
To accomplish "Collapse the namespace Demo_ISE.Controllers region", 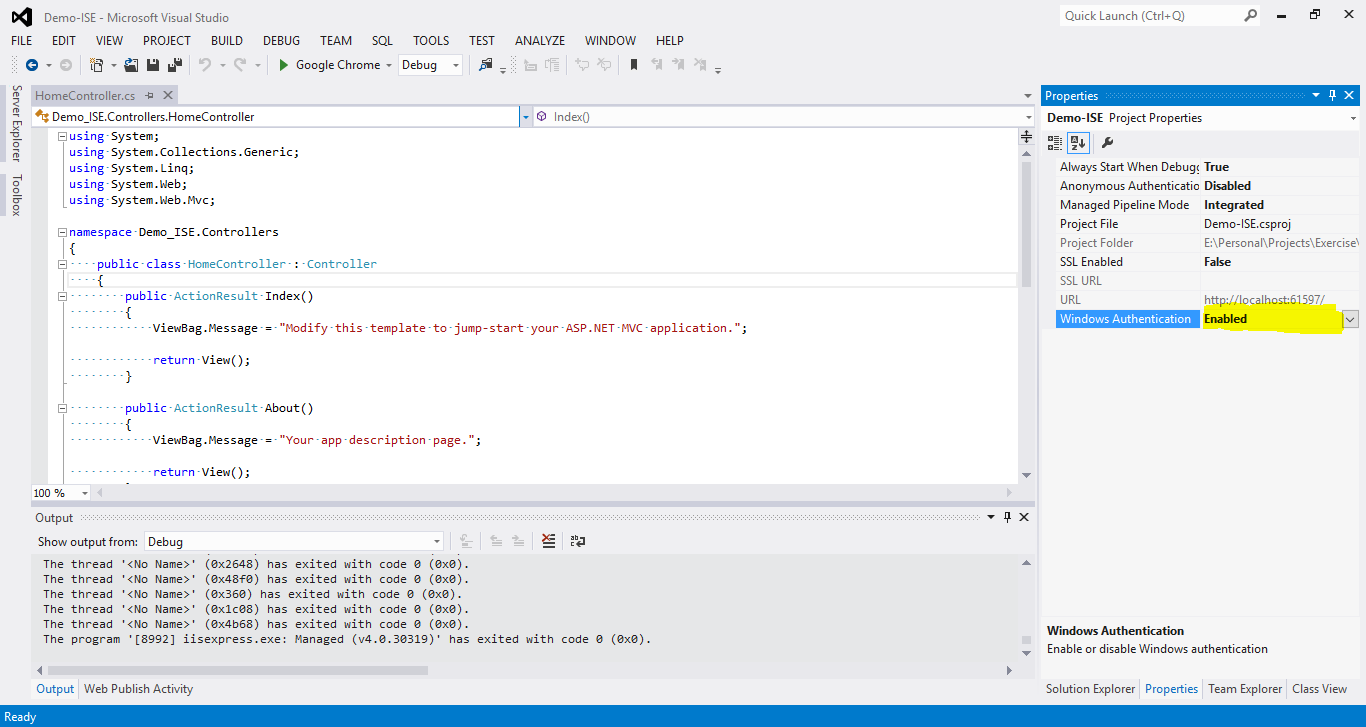I will click(x=62, y=232).
